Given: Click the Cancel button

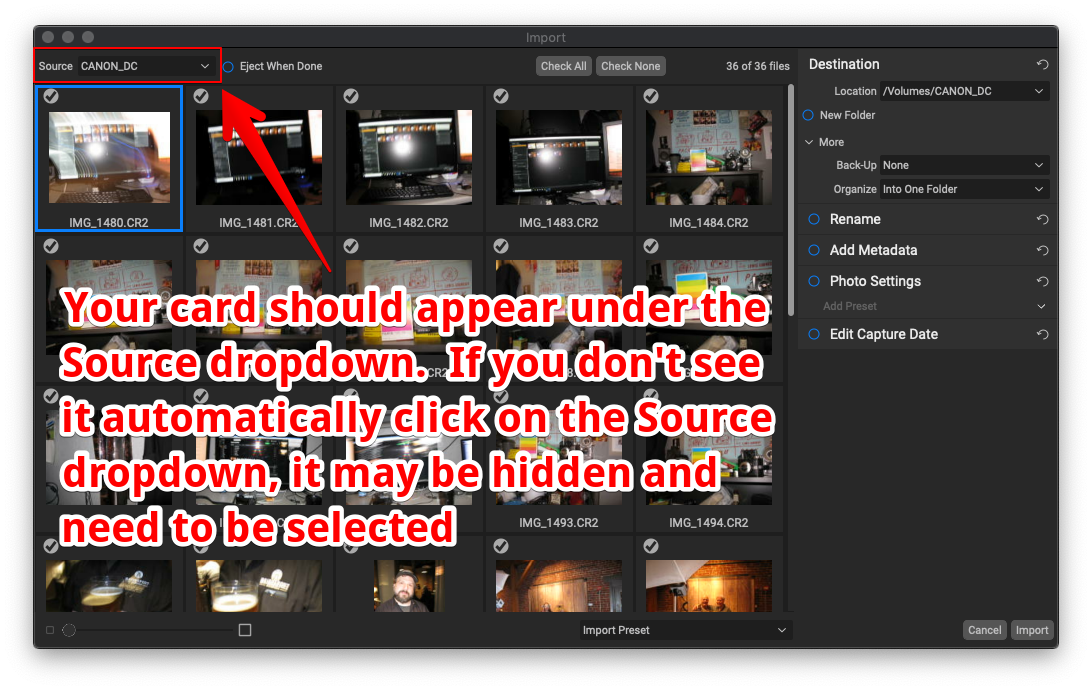Looking at the screenshot, I should 984,630.
